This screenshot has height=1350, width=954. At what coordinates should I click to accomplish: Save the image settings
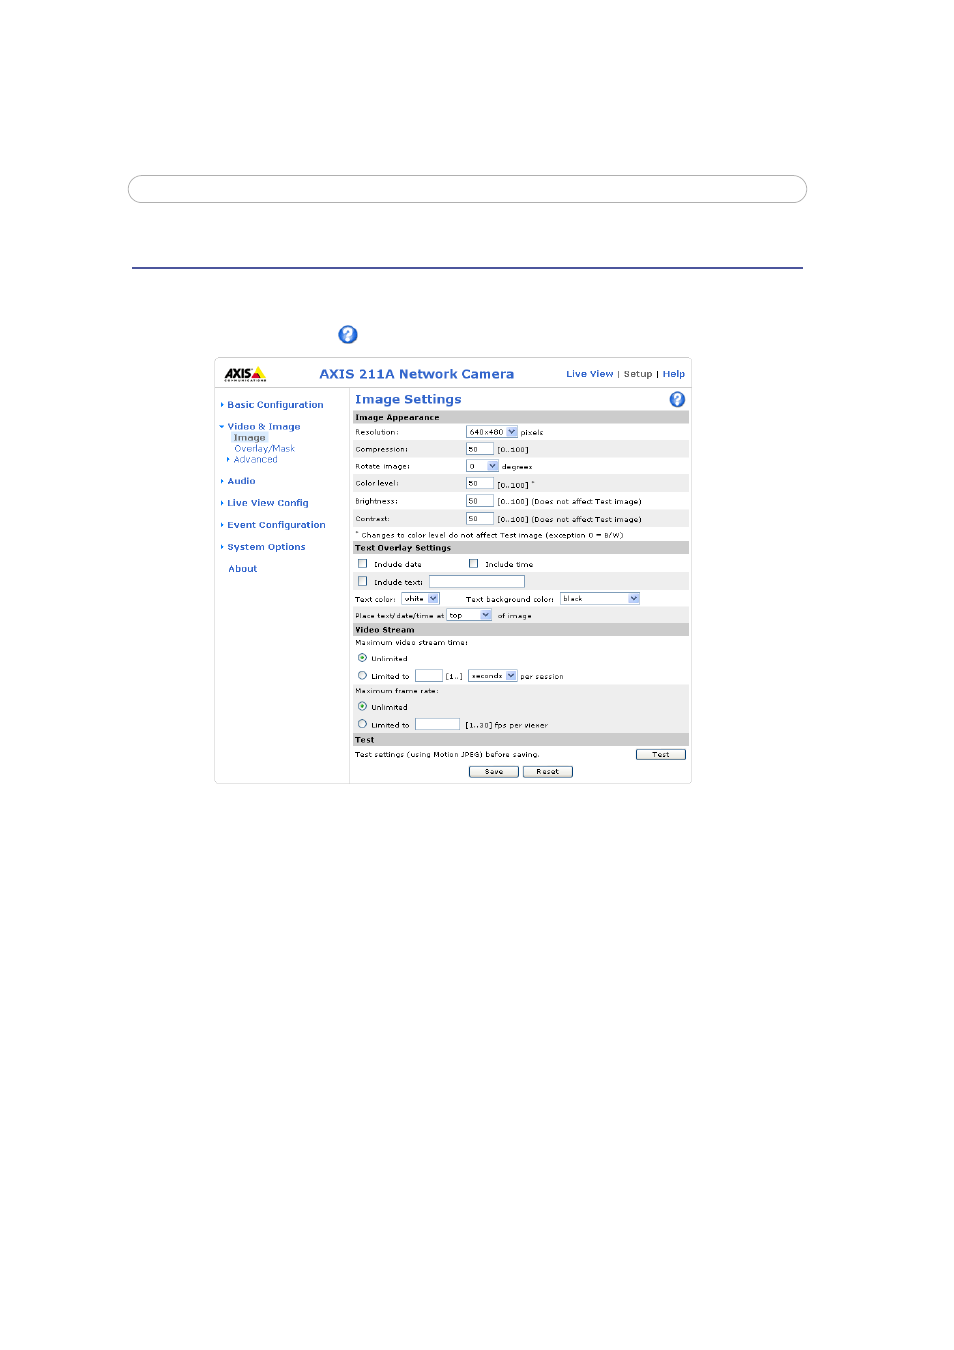(494, 772)
